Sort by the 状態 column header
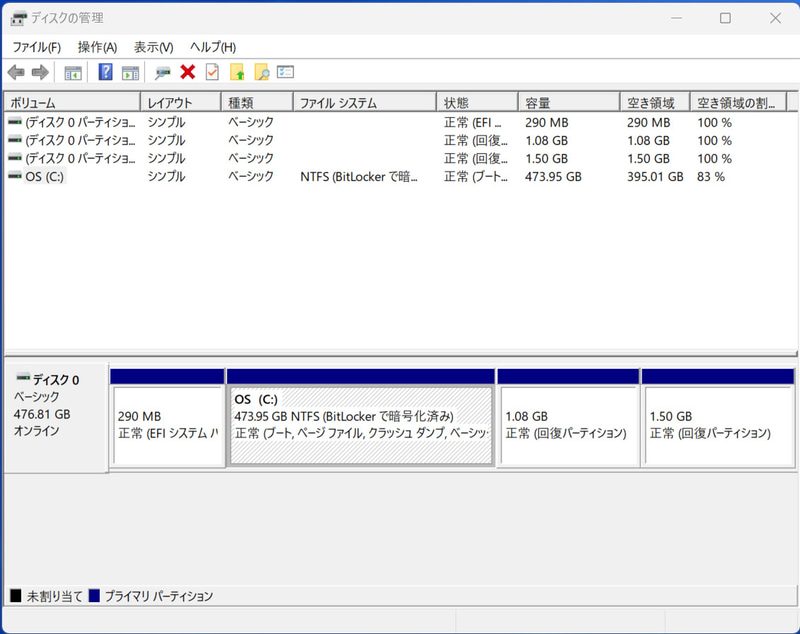 (x=477, y=103)
